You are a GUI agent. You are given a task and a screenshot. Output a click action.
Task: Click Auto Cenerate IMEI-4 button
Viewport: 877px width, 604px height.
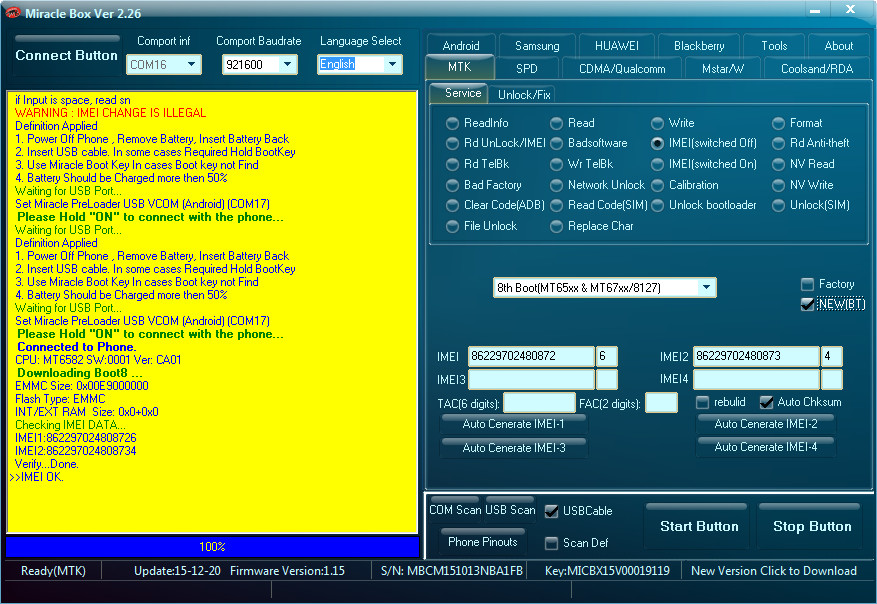[x=766, y=447]
